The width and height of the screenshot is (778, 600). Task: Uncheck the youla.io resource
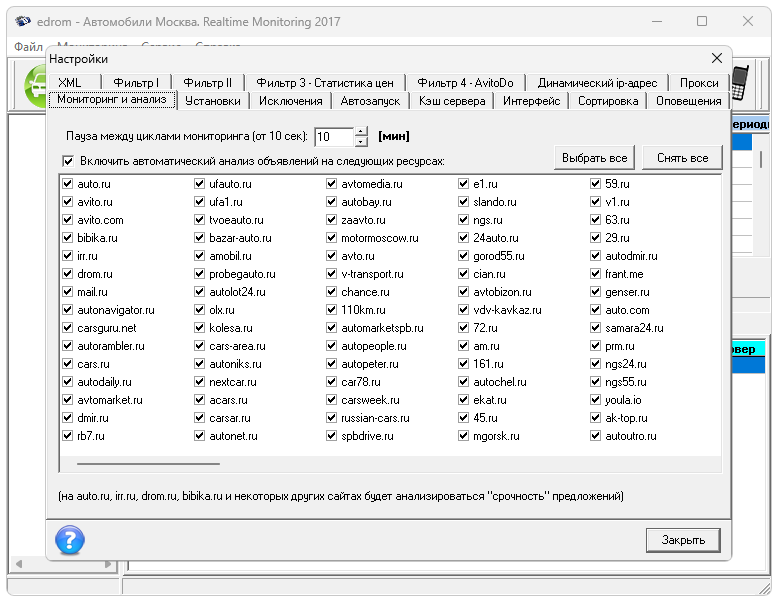(595, 400)
